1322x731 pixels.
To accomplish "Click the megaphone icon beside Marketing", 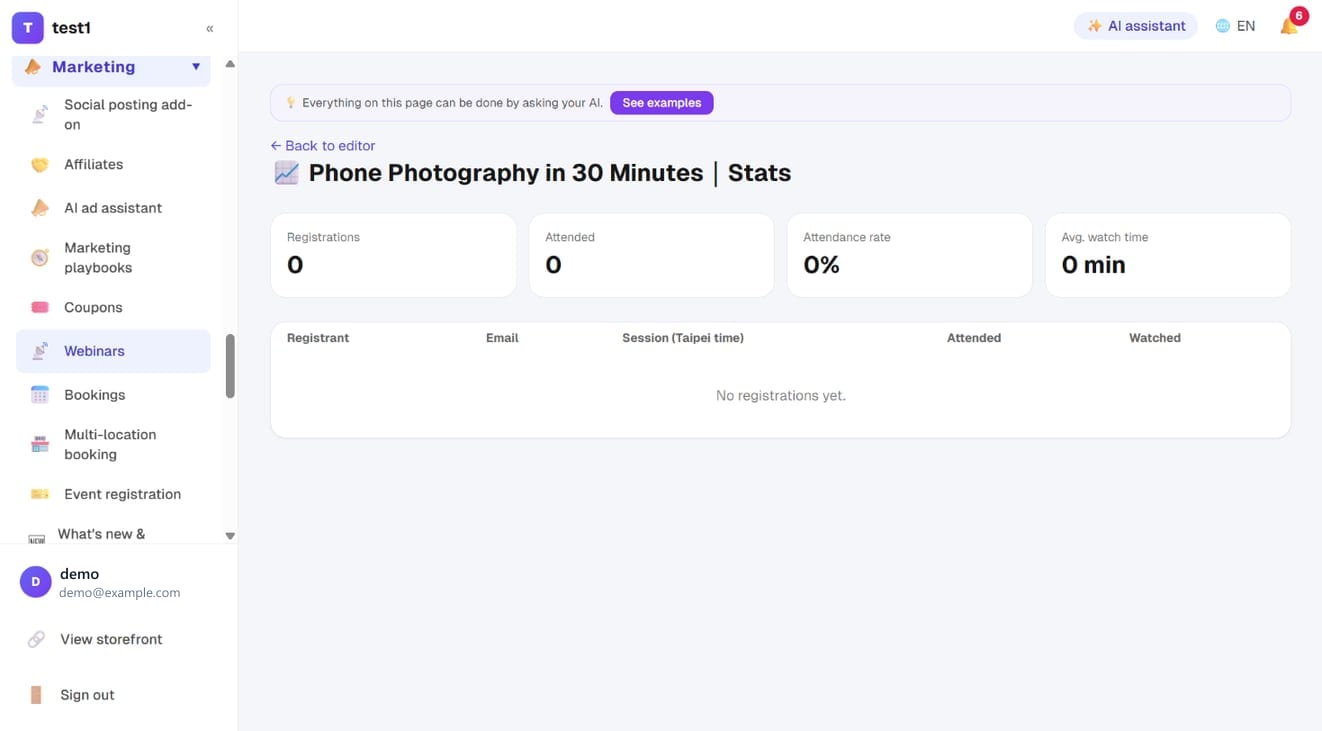I will [x=33, y=67].
